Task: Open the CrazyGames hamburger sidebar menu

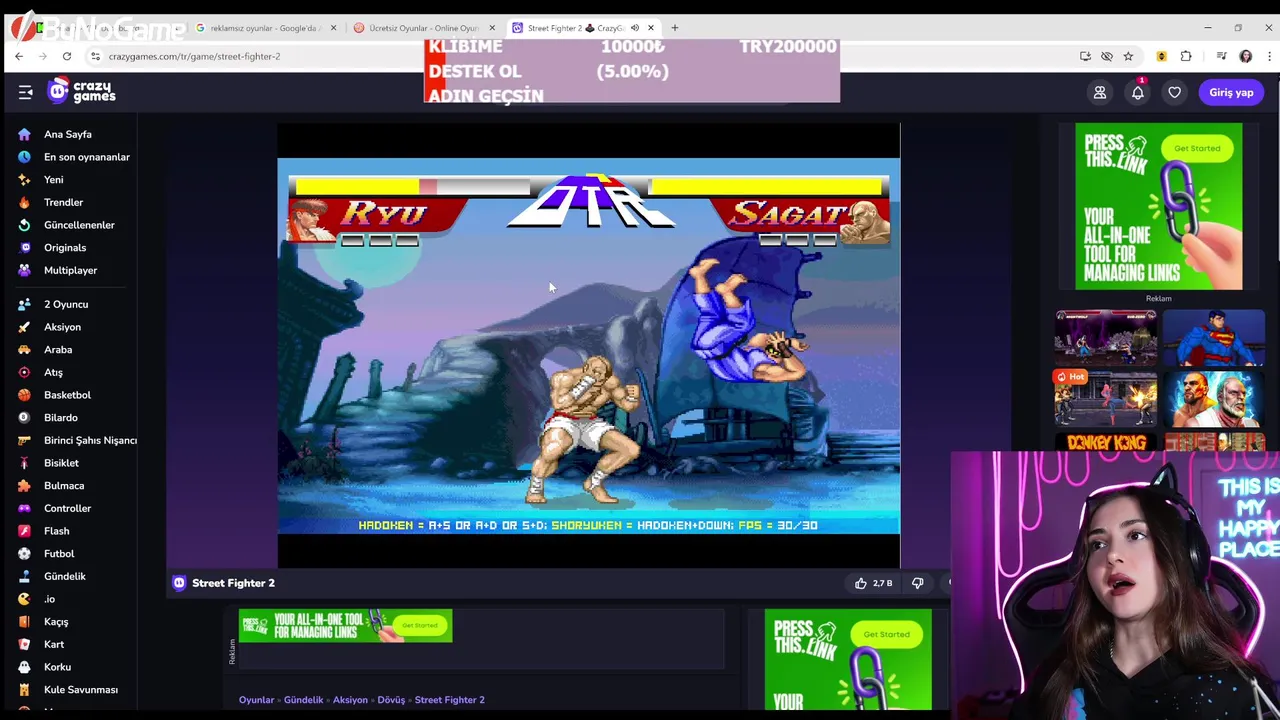Action: [25, 93]
